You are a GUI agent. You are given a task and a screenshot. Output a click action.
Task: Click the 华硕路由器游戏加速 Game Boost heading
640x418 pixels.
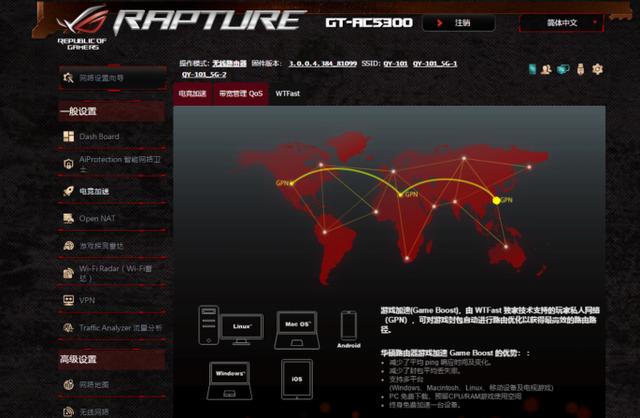tap(455, 353)
